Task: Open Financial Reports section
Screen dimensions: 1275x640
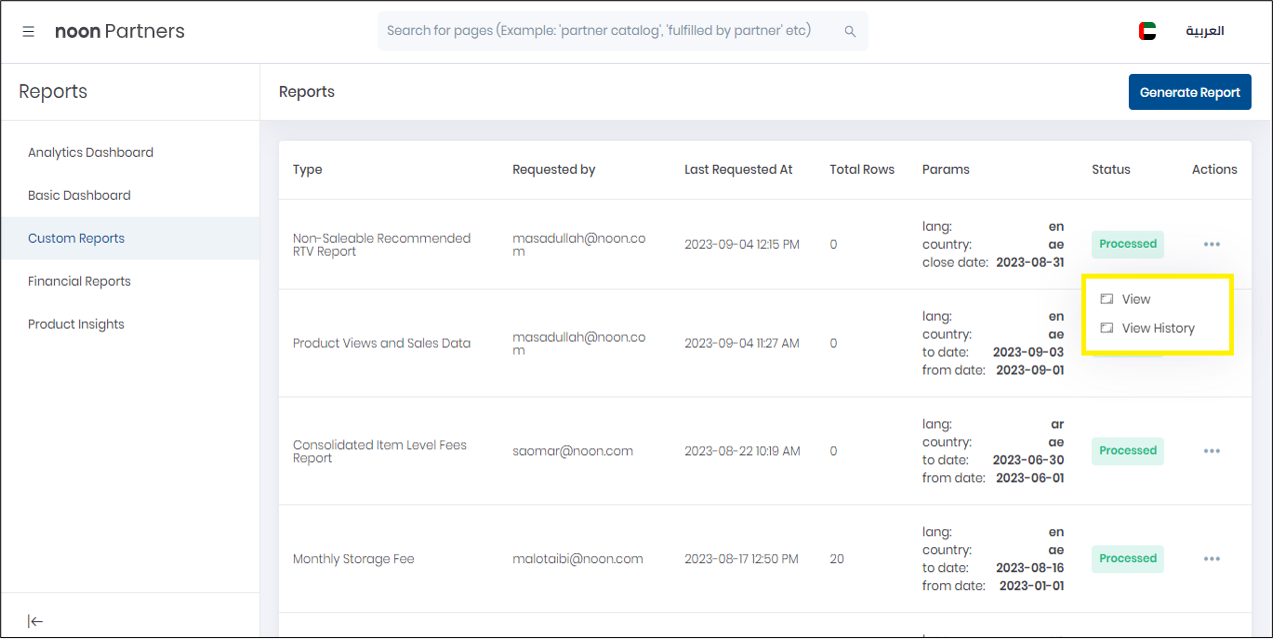Action: click(79, 282)
